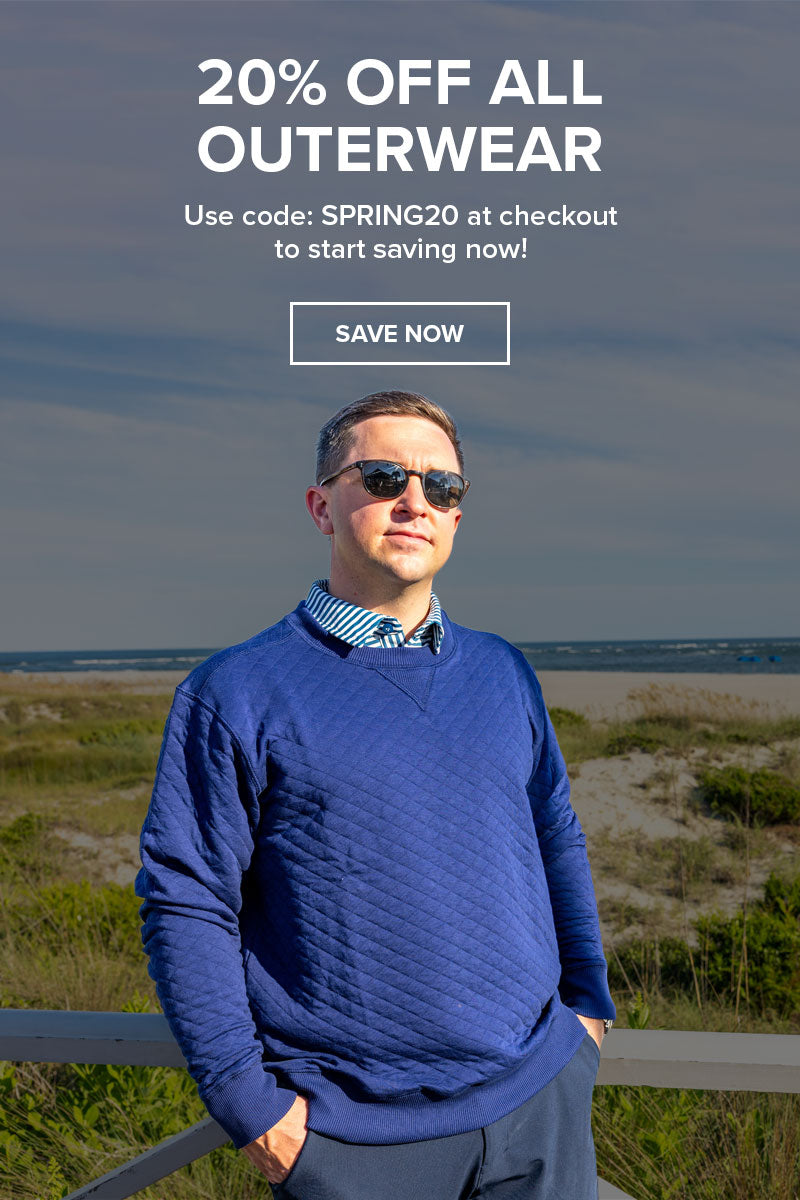Click the ocean waves on the horizon
800x1200 pixels.
point(660,656)
